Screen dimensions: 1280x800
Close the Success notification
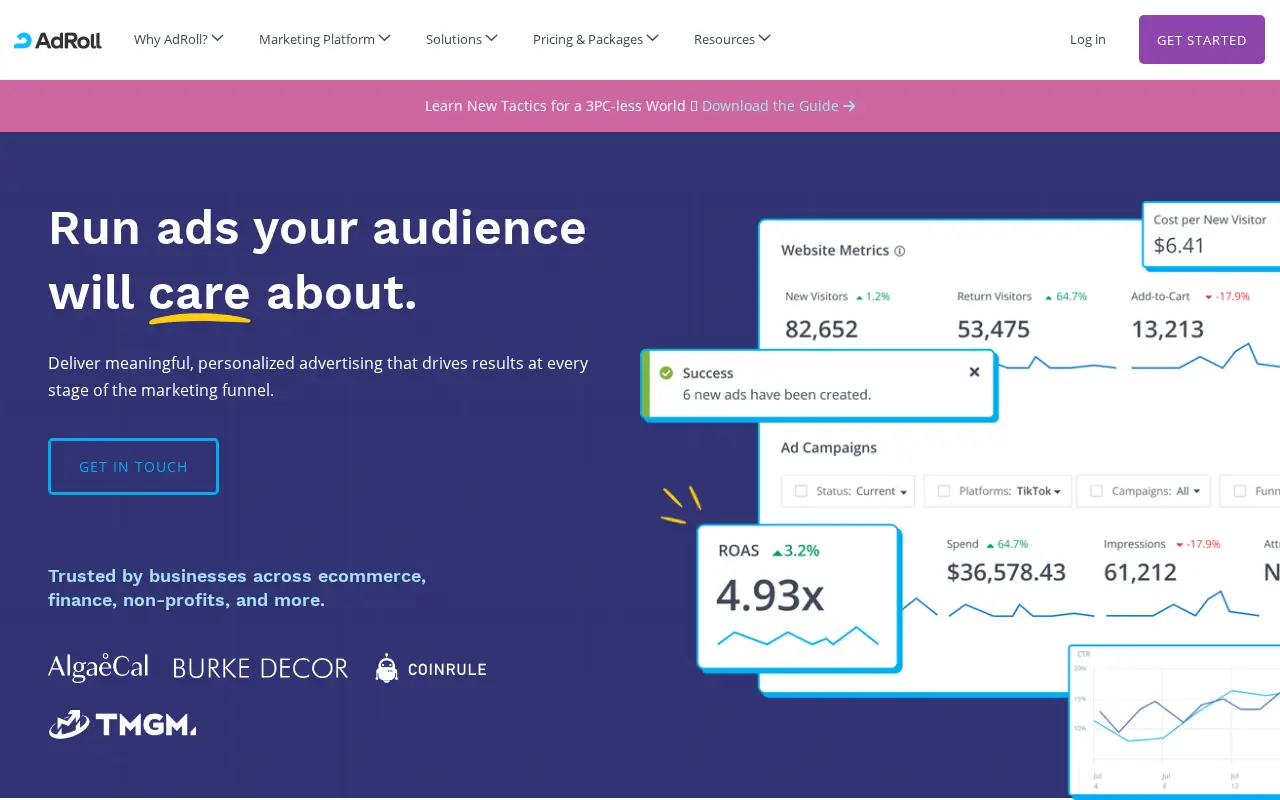pos(974,372)
